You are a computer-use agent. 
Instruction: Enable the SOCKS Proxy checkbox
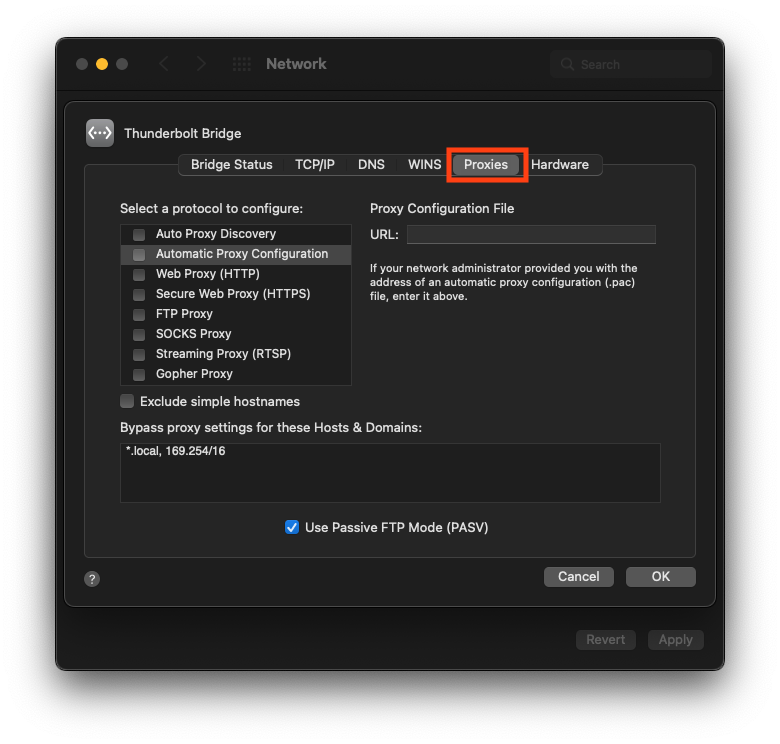pyautogui.click(x=139, y=334)
